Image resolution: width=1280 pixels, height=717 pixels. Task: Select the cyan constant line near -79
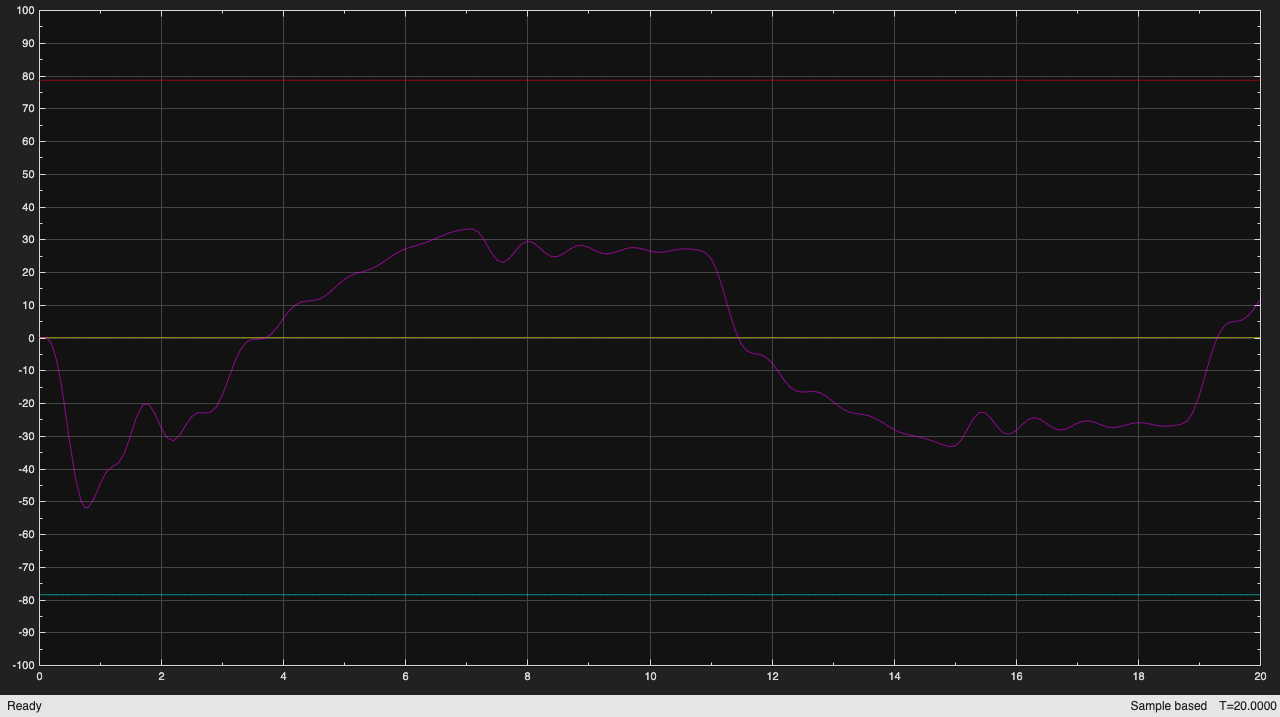point(649,595)
